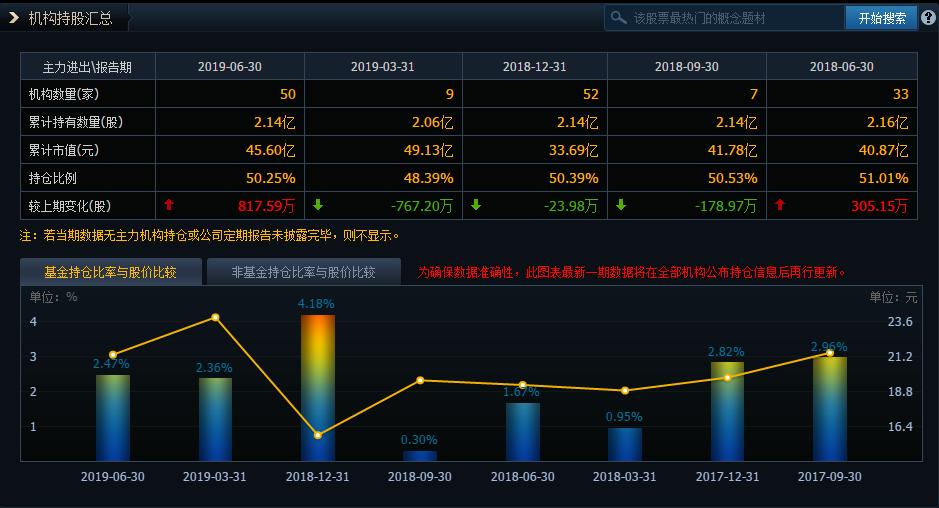The image size is (939, 508).
Task: Click the 开始搜索 button
Action: tap(882, 18)
